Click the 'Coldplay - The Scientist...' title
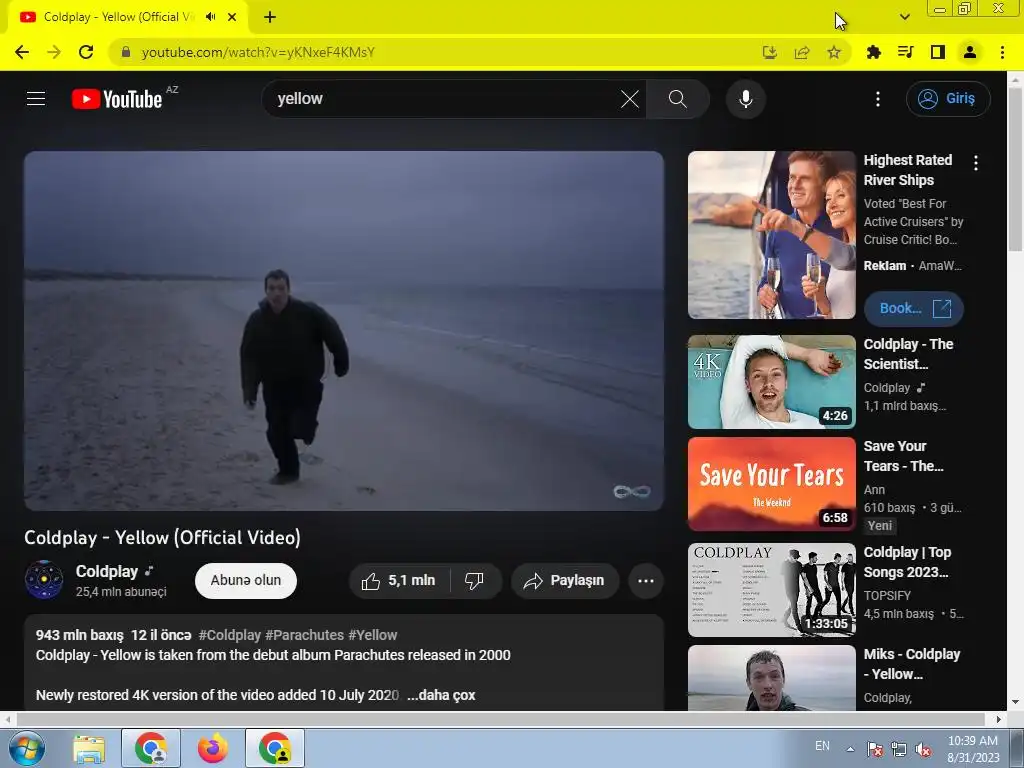The width and height of the screenshot is (1024, 768). coord(908,354)
